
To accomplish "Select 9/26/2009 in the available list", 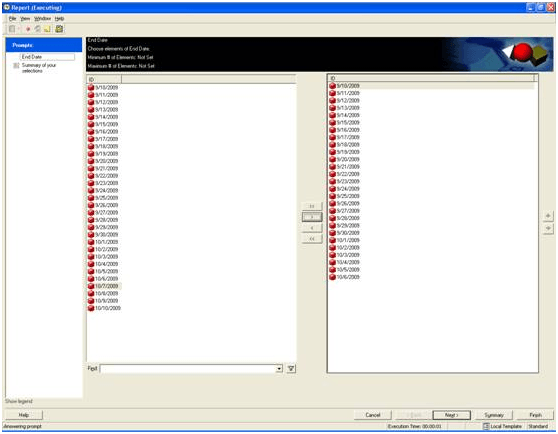I will (106, 205).
